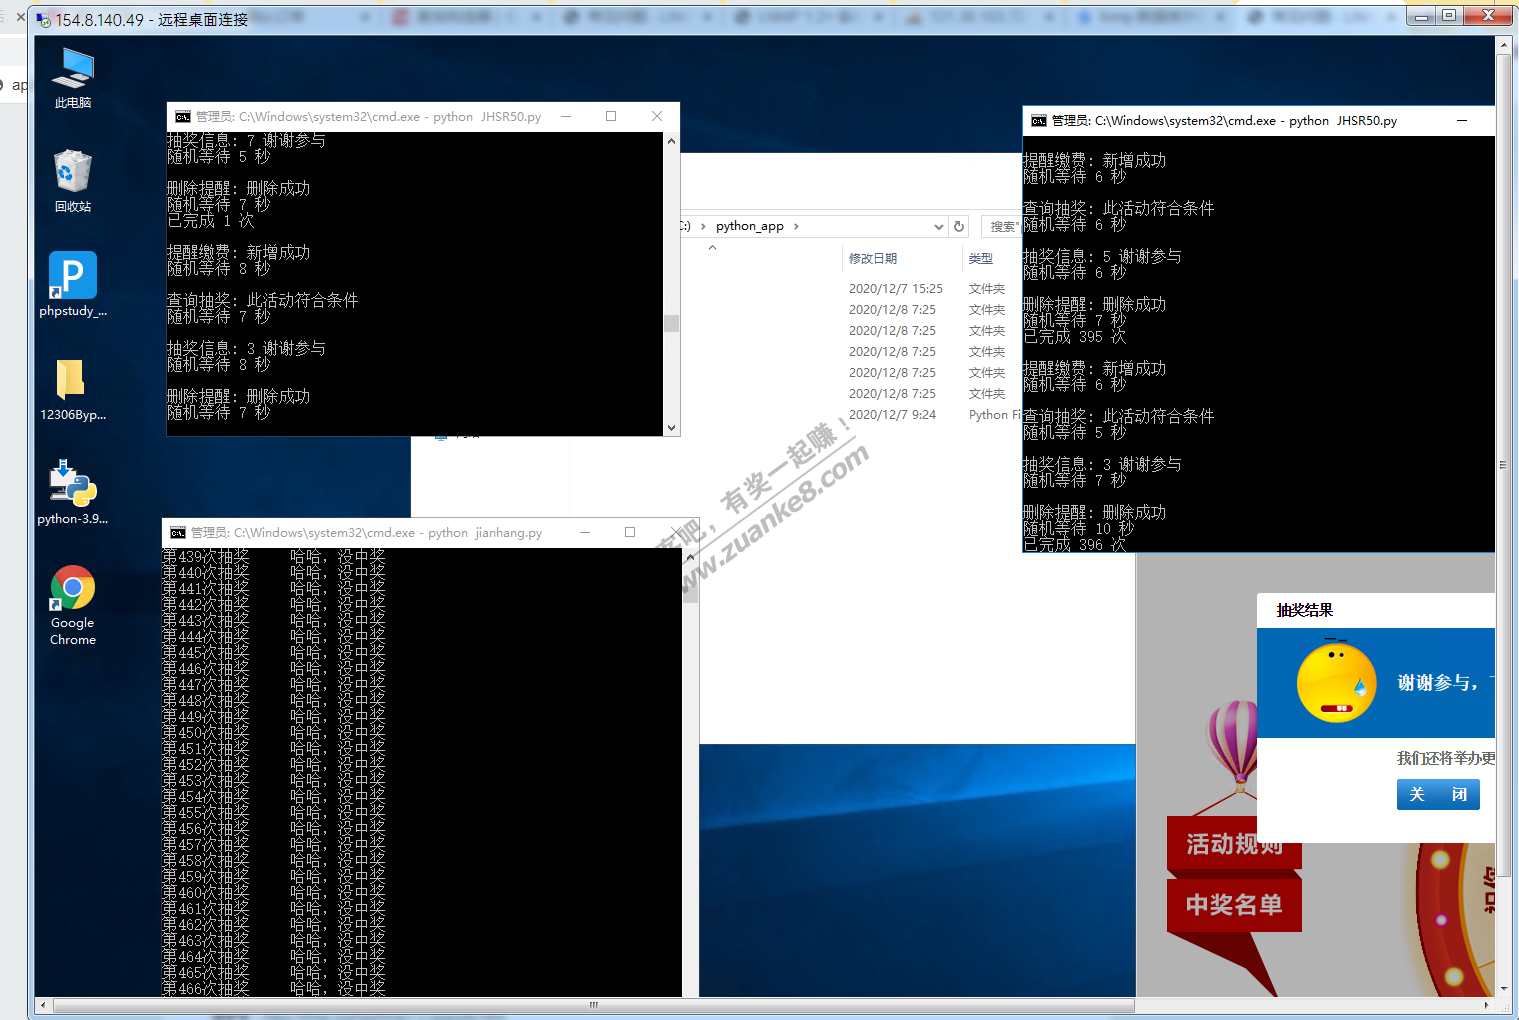The width and height of the screenshot is (1519, 1020).
Task: Click the python_app breadcrumb segment
Action: tap(750, 226)
